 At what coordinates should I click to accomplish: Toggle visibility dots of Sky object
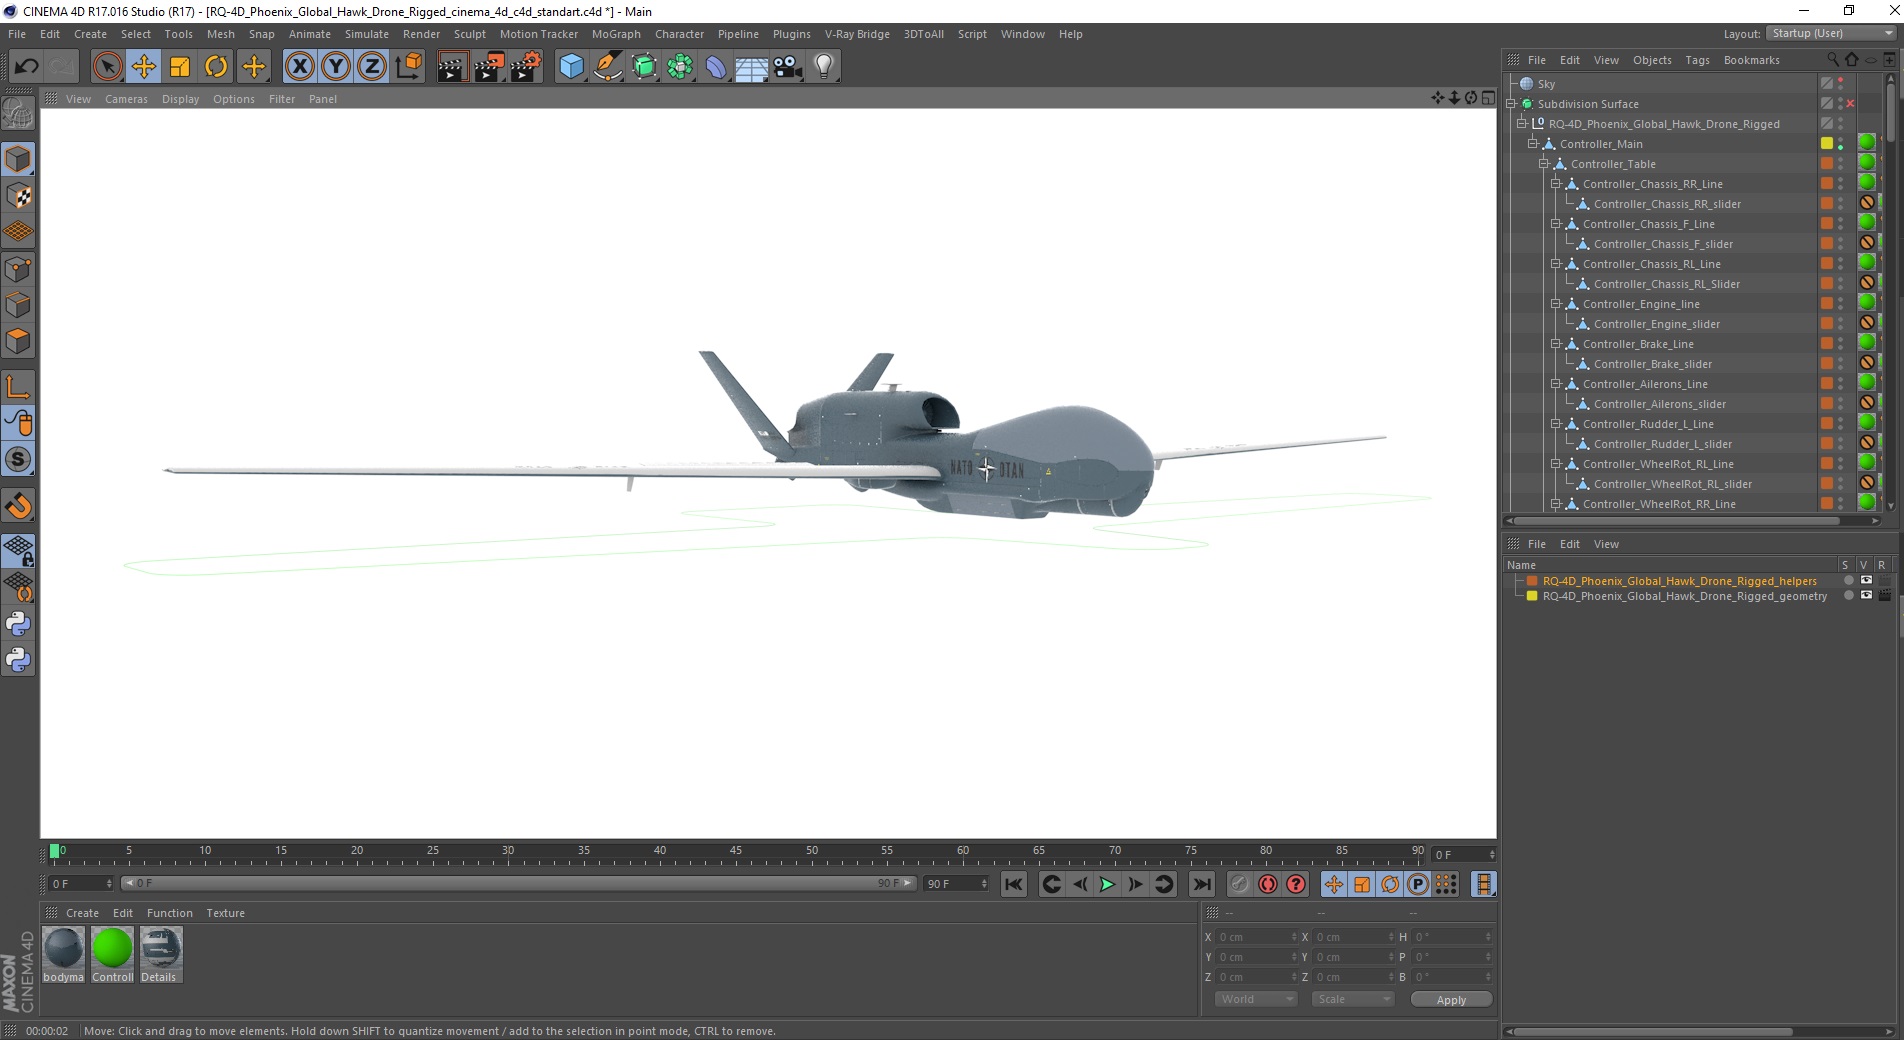click(1841, 84)
